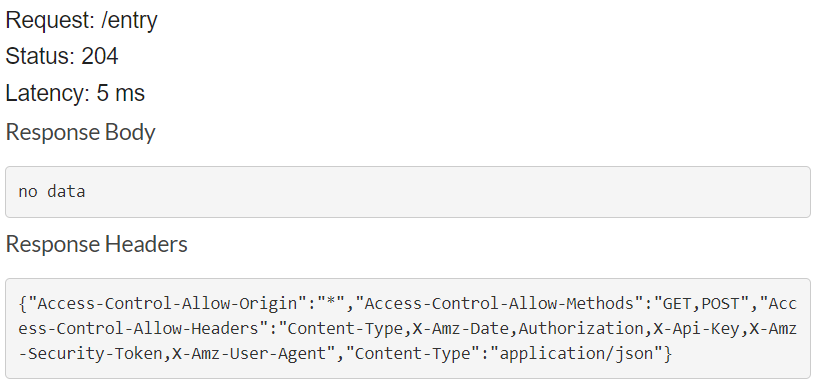Click the Latency: 5 ms text

pos(75,93)
